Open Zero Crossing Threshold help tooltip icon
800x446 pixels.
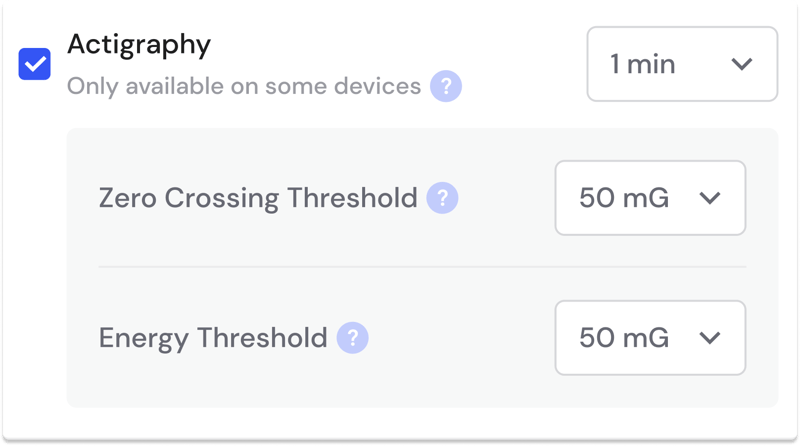click(x=442, y=198)
